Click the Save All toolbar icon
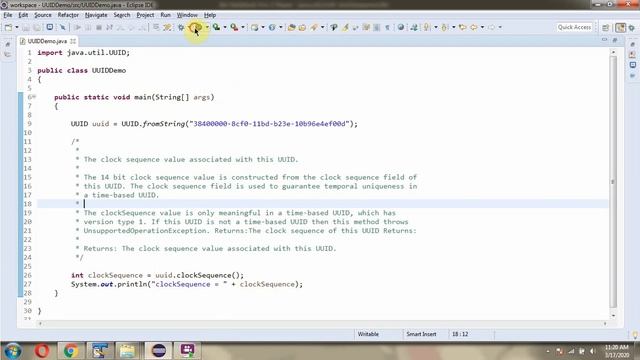The image size is (640, 360). tap(37, 27)
